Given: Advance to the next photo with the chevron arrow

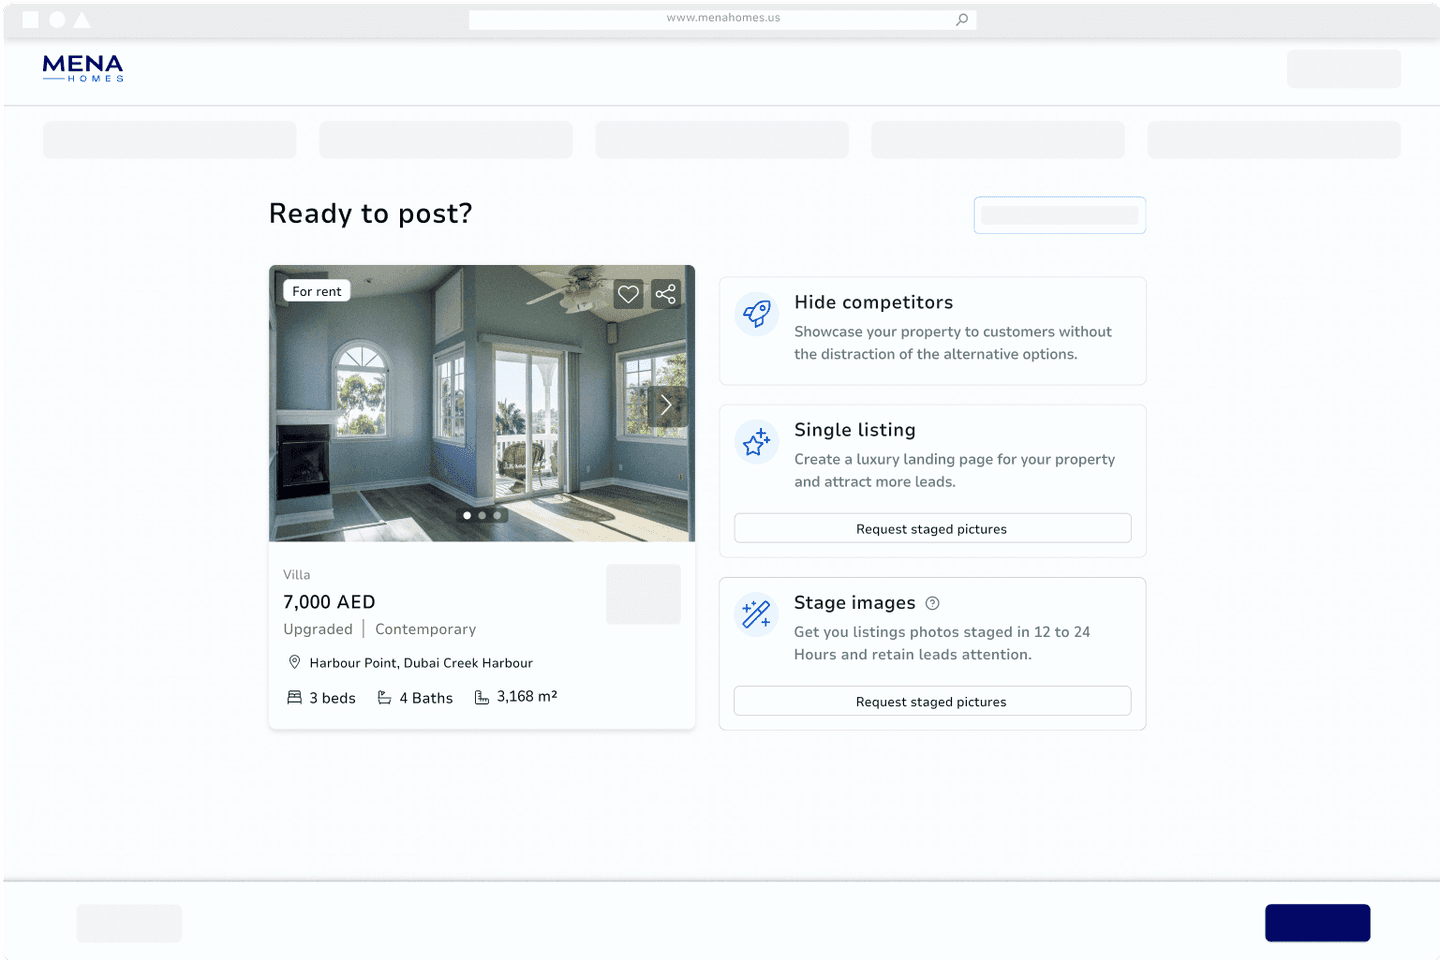Looking at the screenshot, I should coord(666,406).
